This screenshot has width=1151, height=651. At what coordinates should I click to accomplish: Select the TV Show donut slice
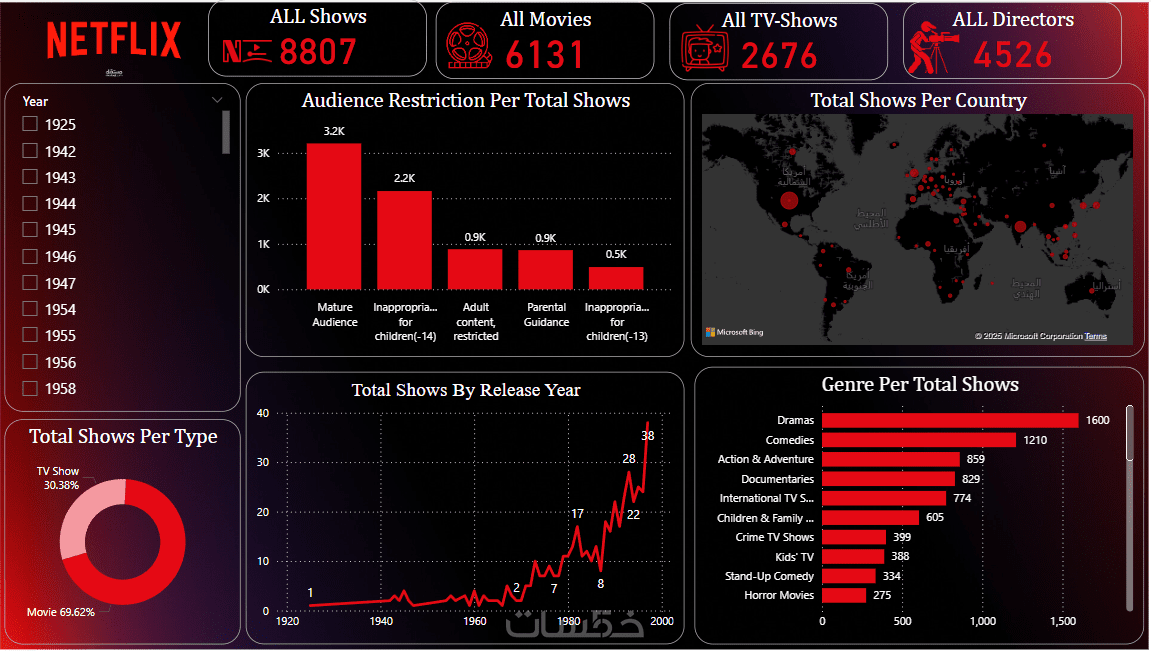(x=82, y=512)
